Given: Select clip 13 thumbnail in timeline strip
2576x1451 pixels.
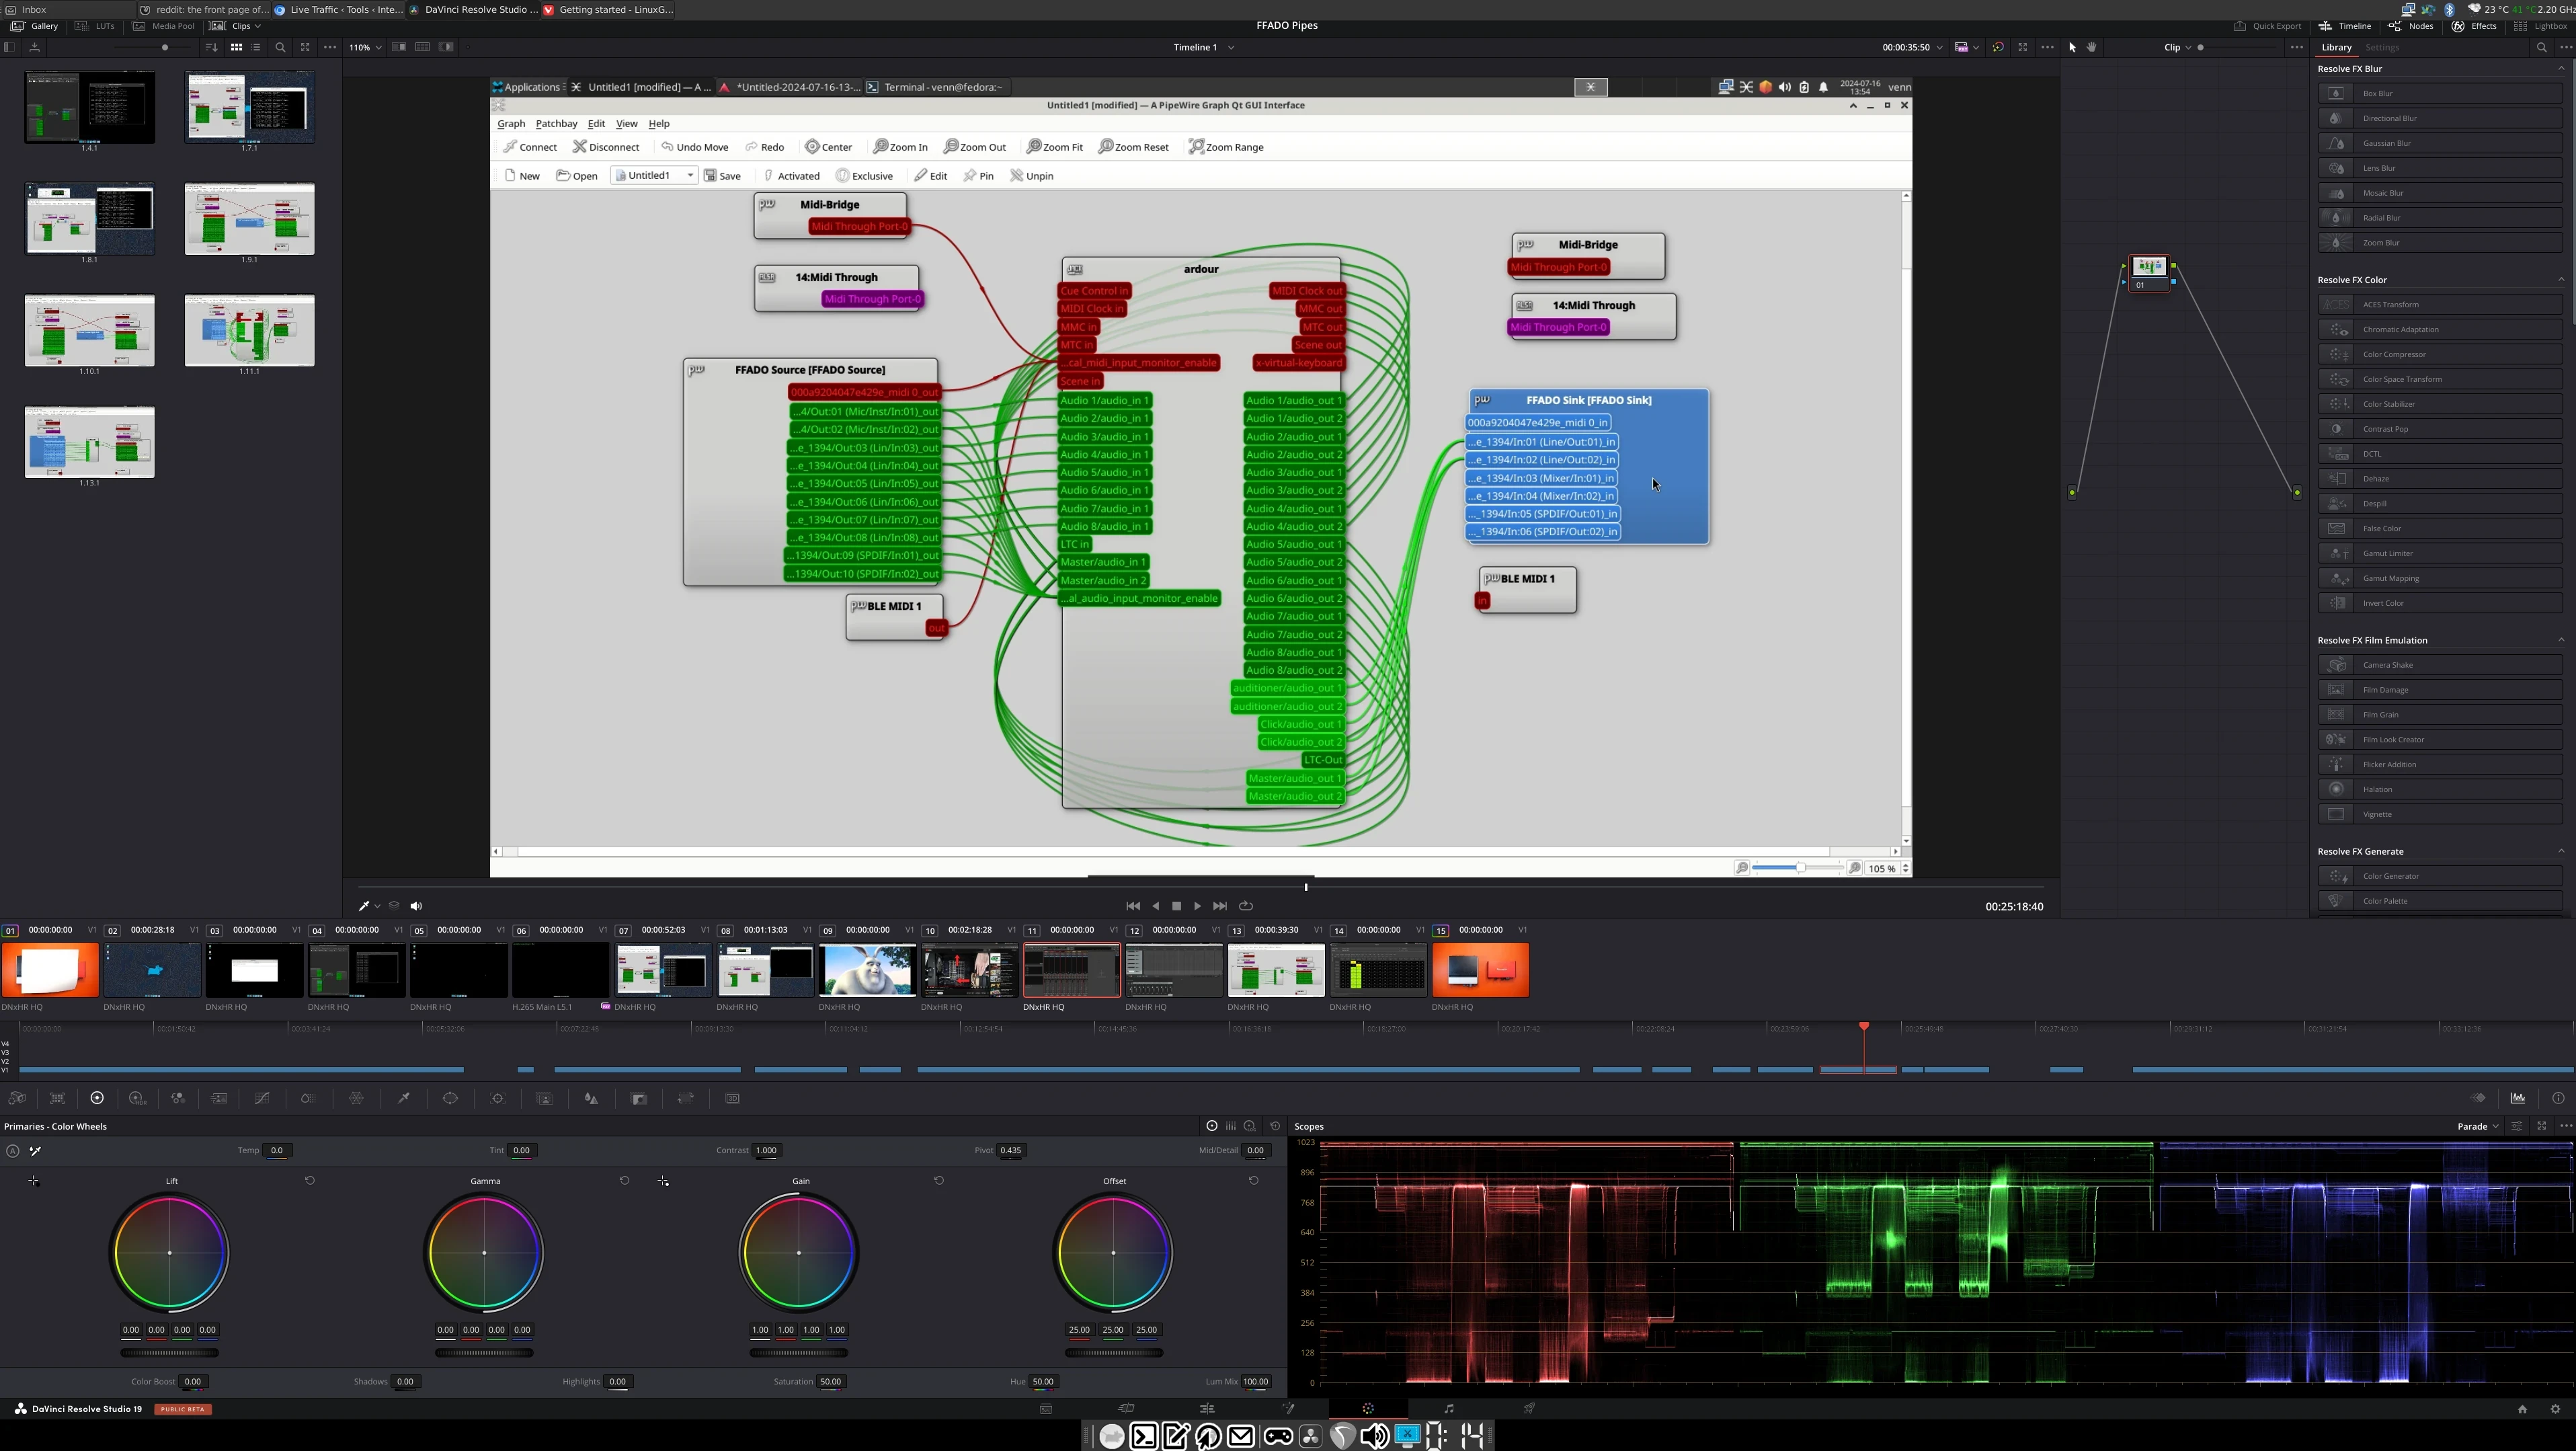Looking at the screenshot, I should point(1276,970).
